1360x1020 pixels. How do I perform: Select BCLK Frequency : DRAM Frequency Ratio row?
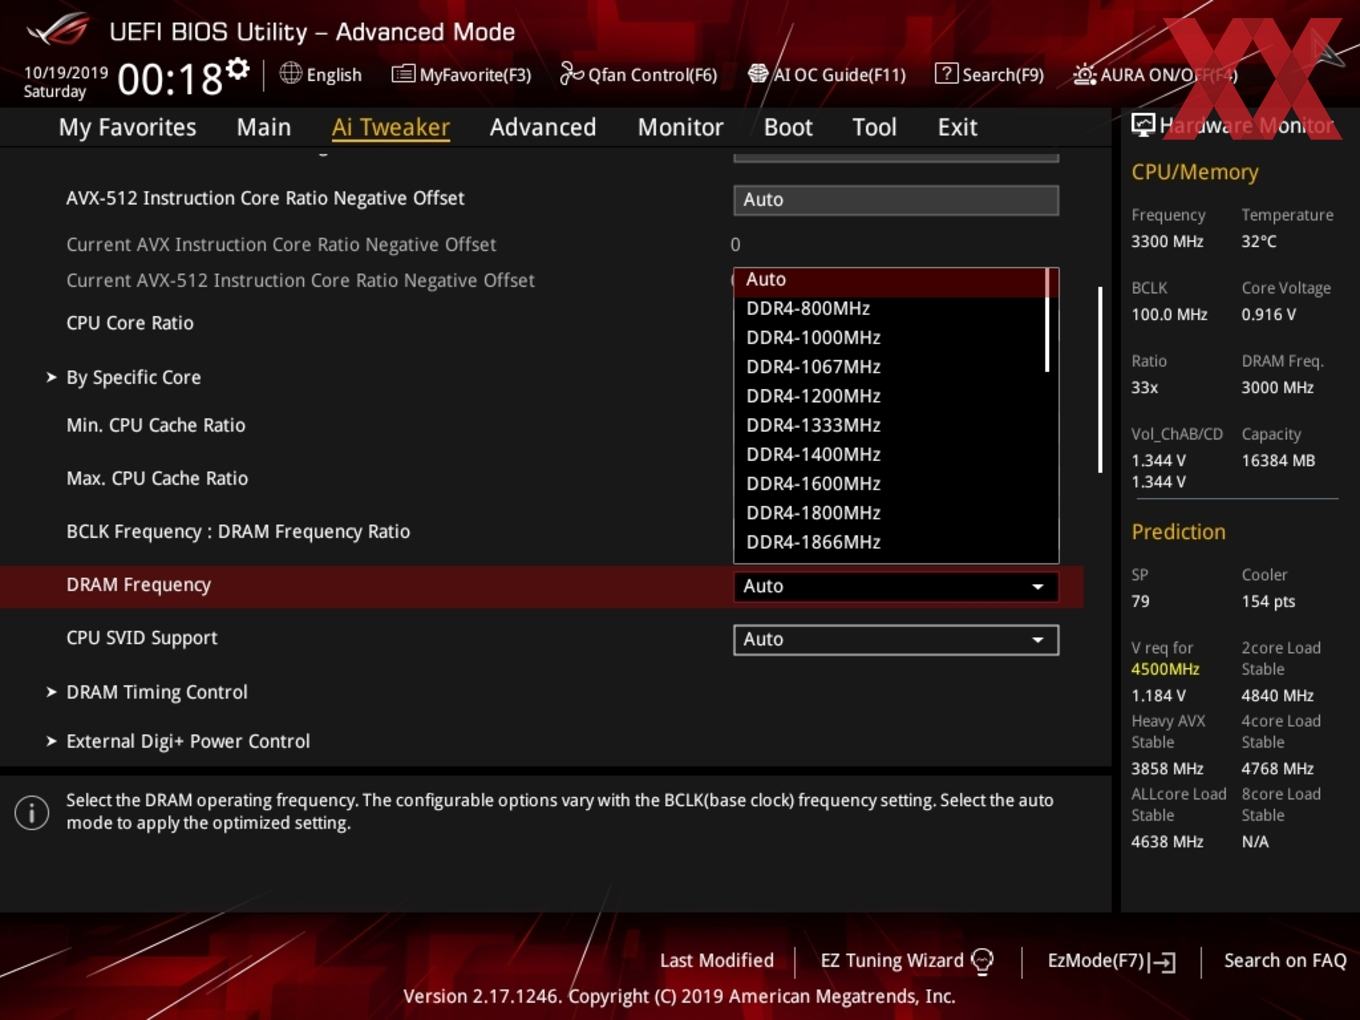tap(238, 531)
